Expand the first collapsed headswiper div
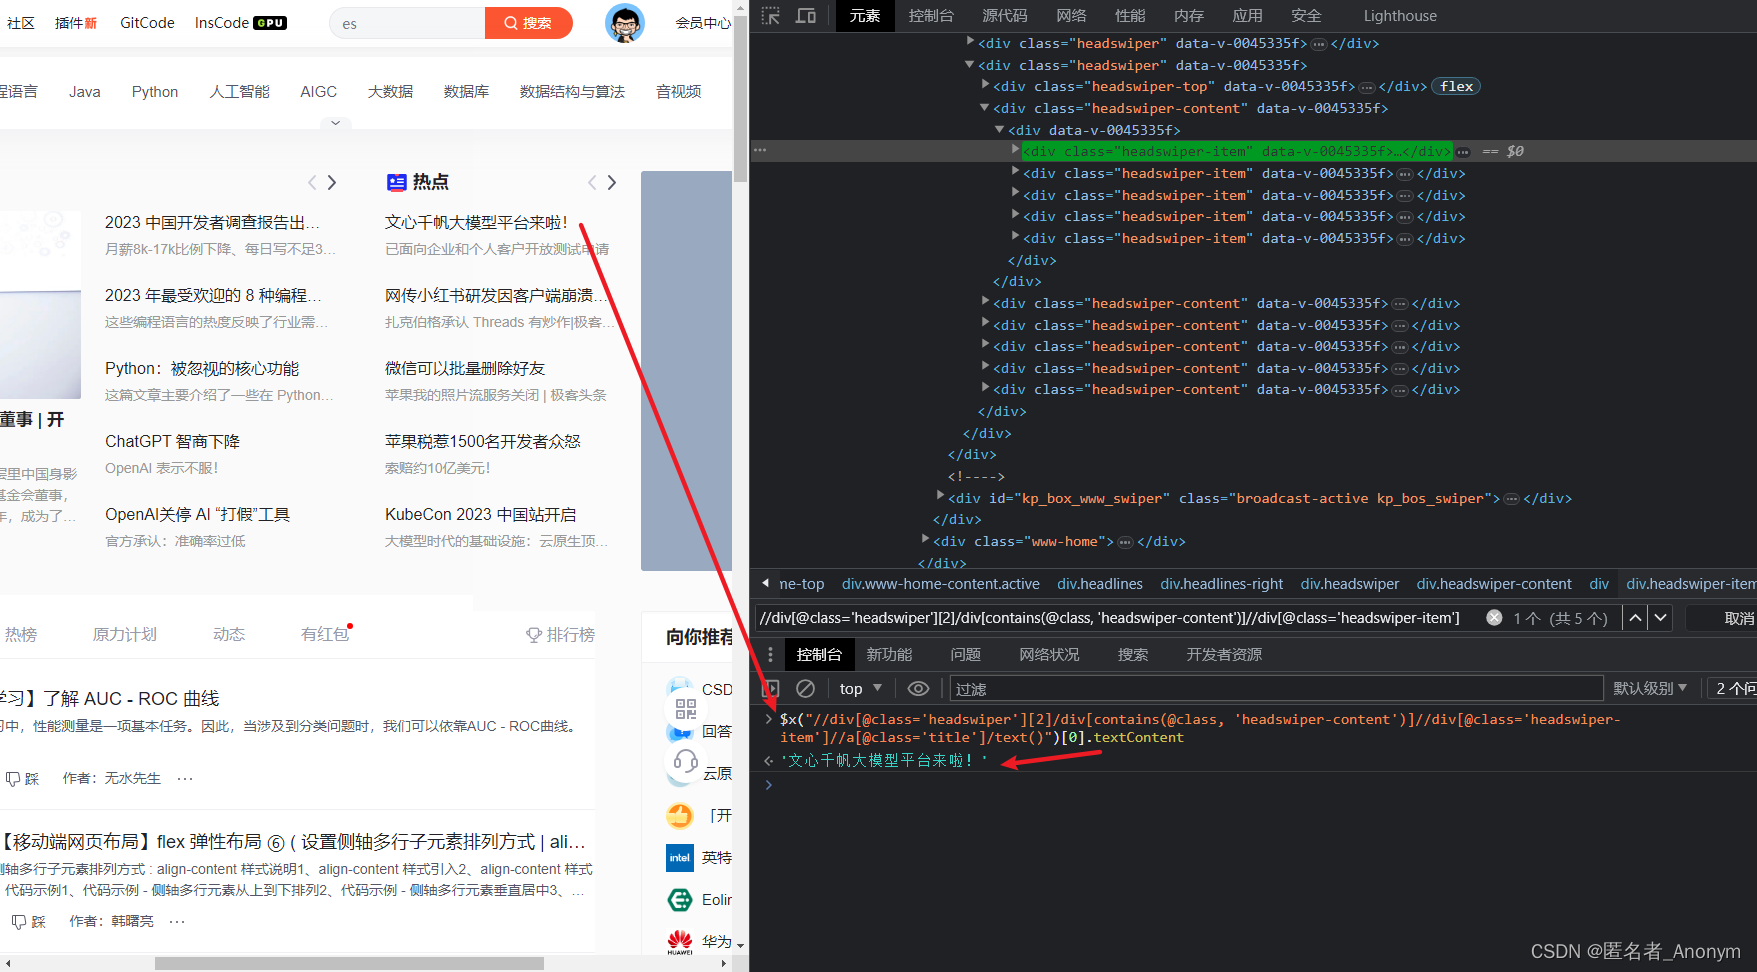The width and height of the screenshot is (1757, 972). 970,43
